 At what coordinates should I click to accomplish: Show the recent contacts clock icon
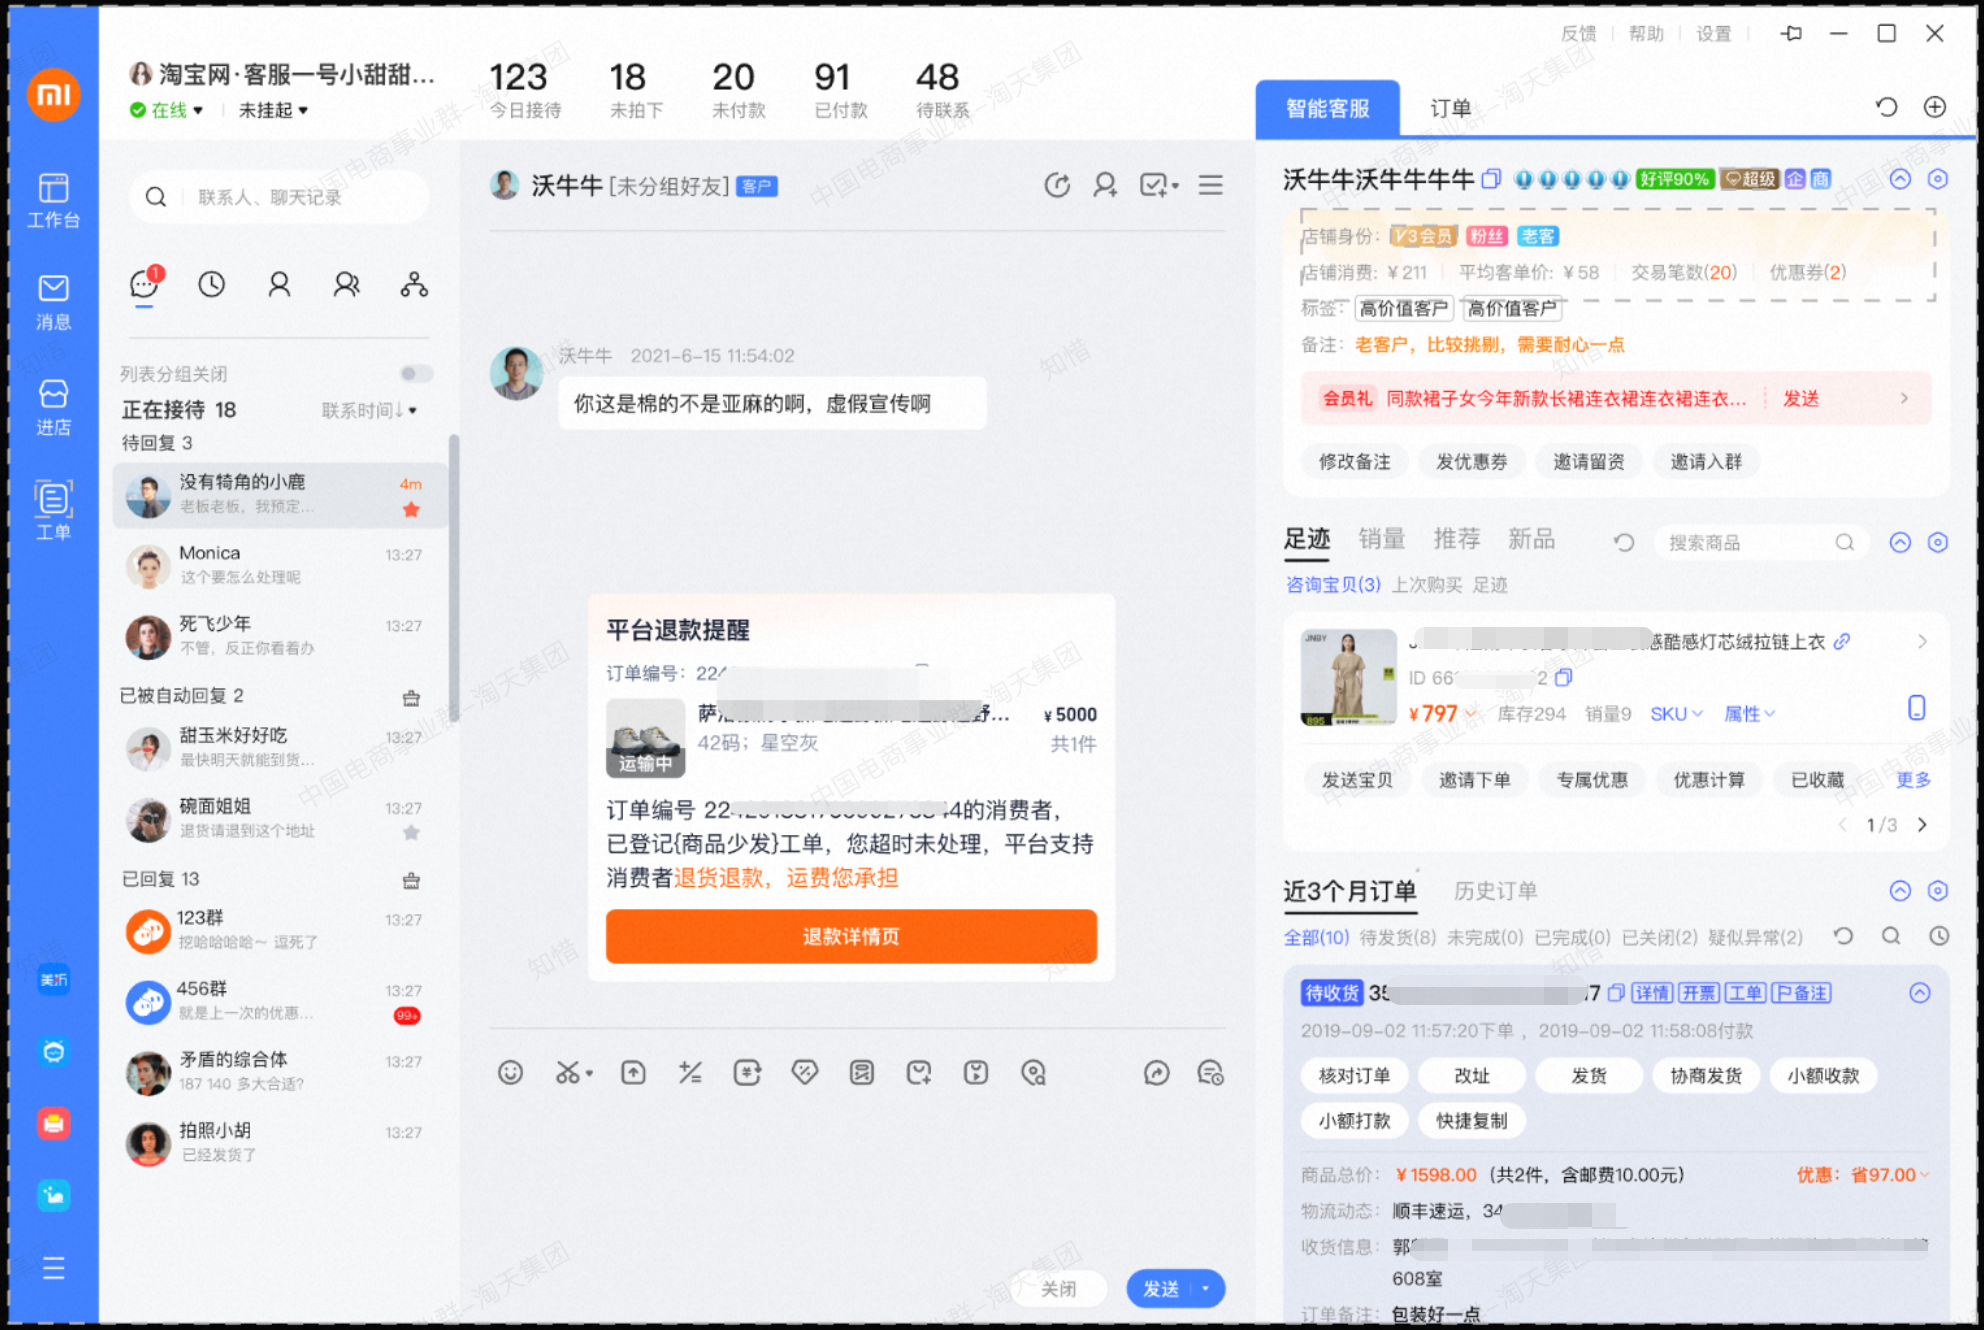pyautogui.click(x=211, y=285)
